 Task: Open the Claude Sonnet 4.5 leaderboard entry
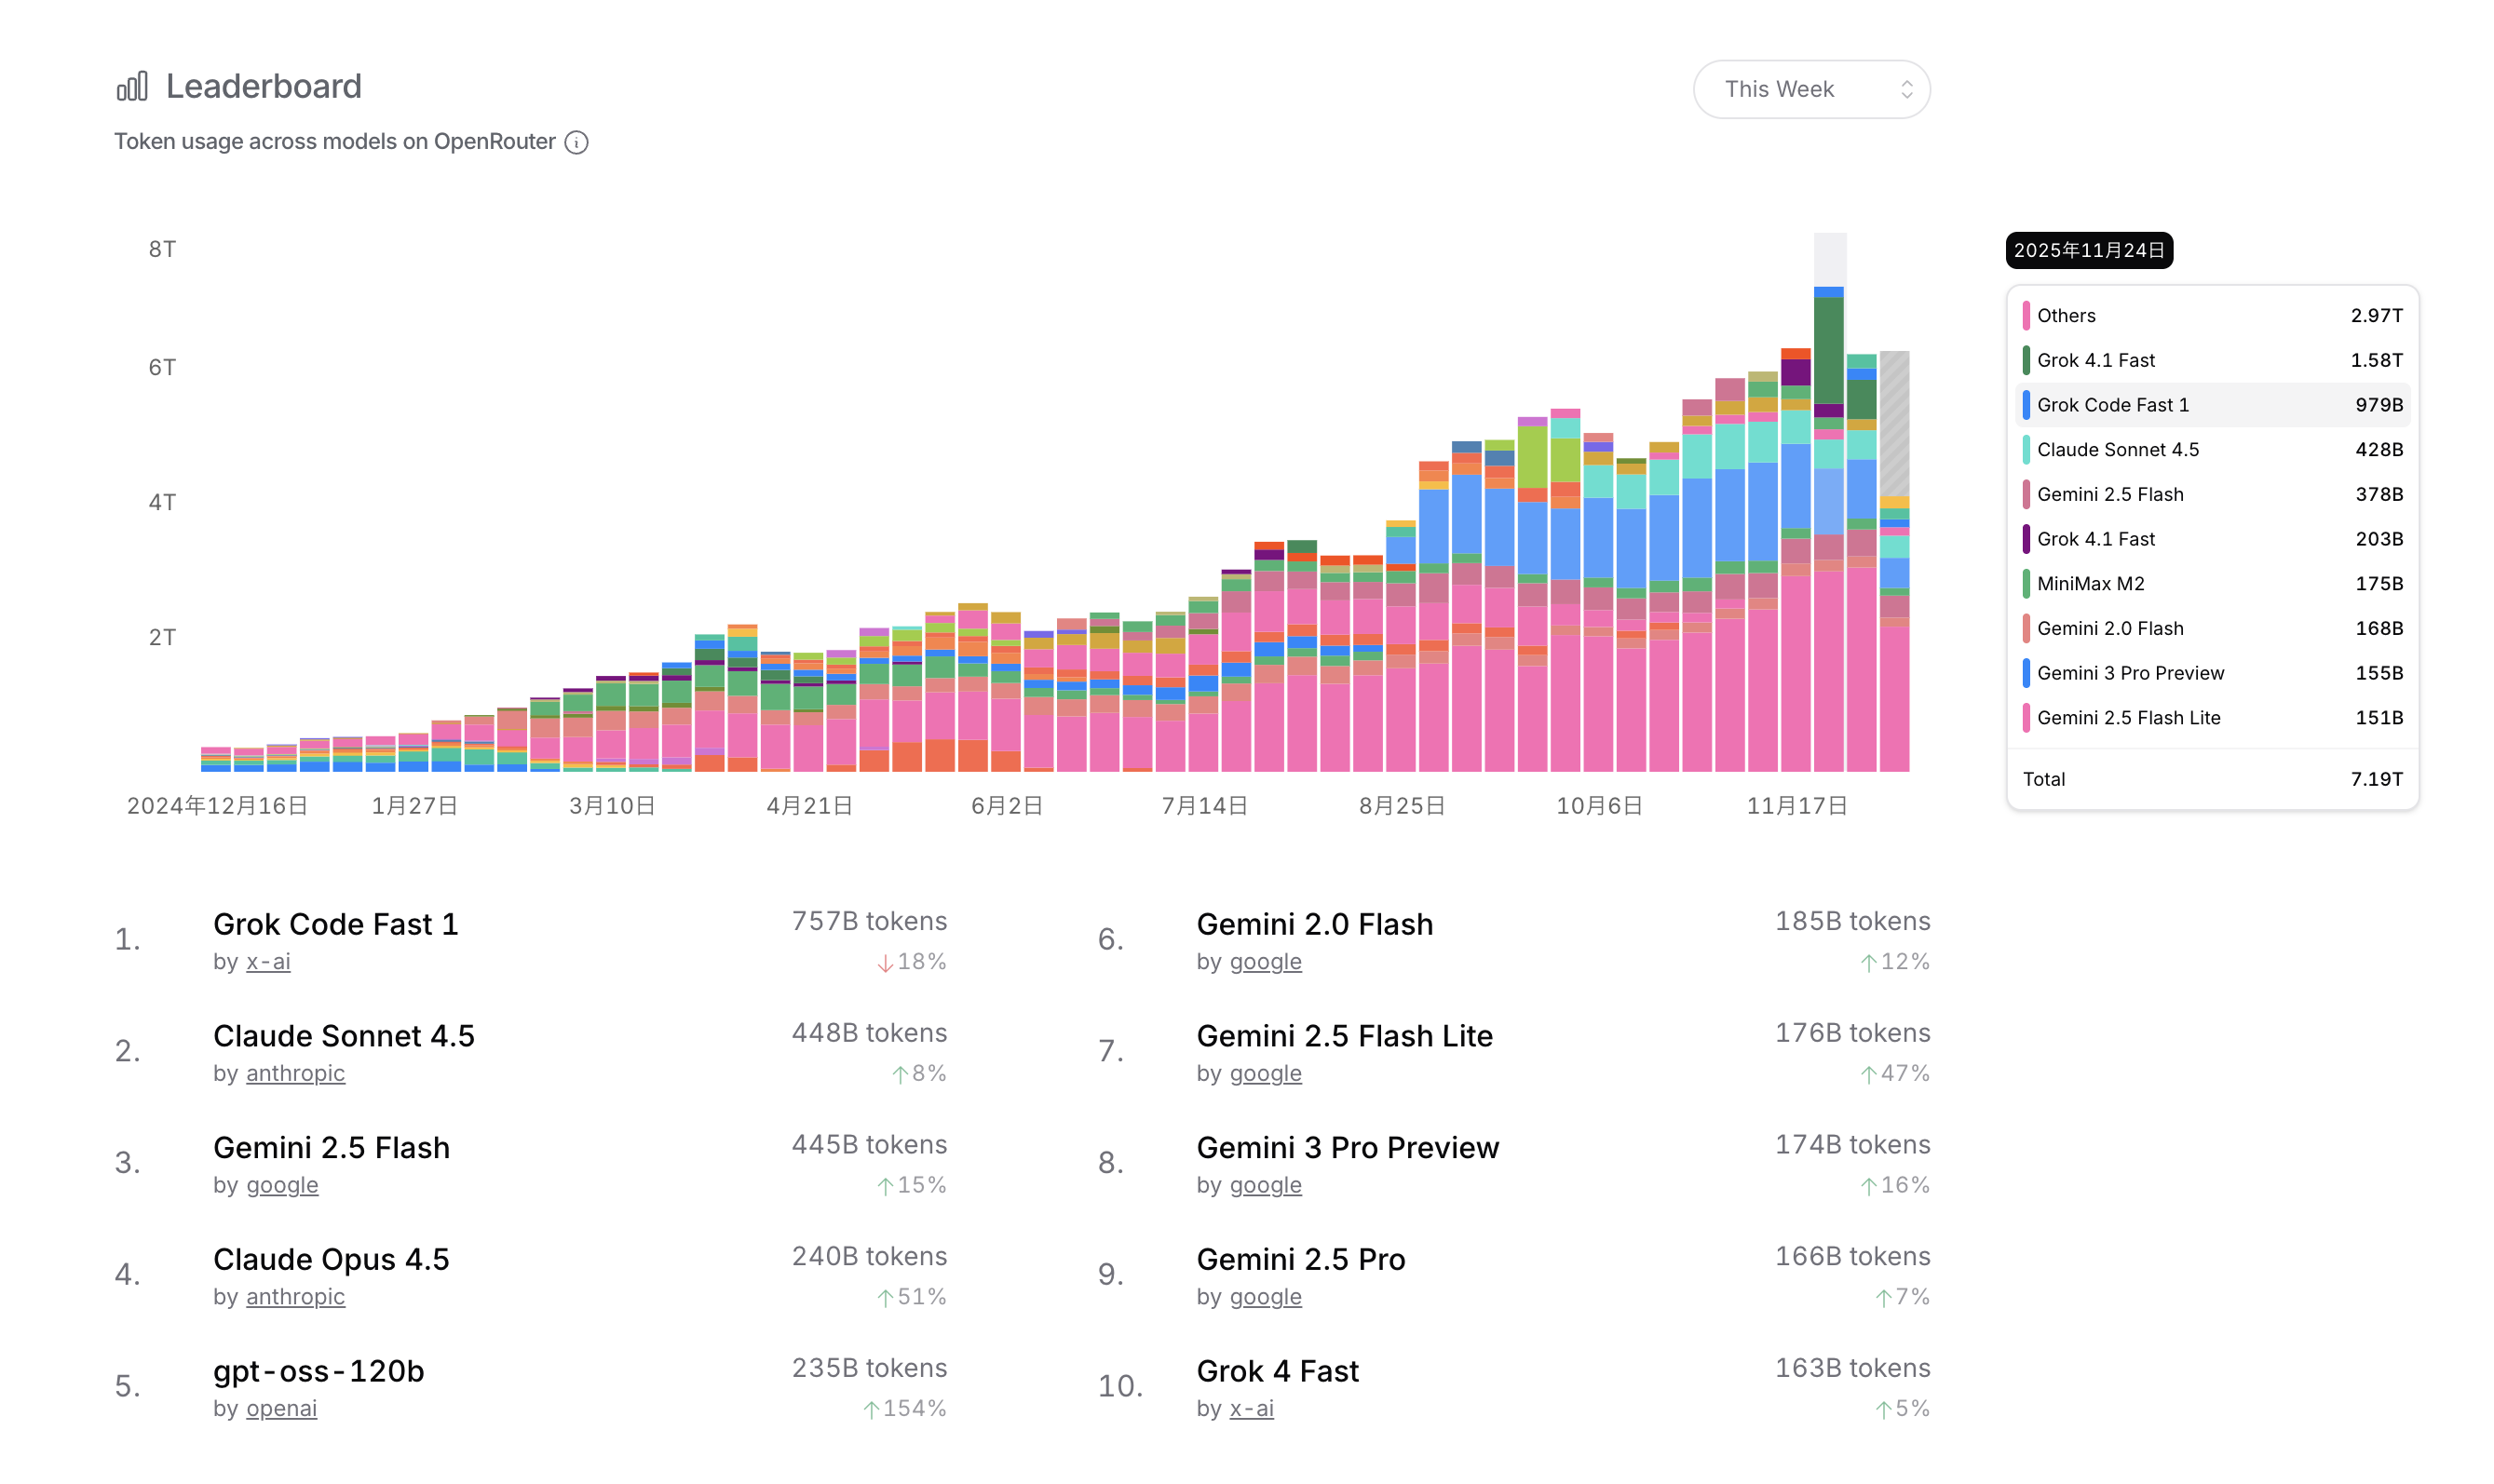(343, 1036)
